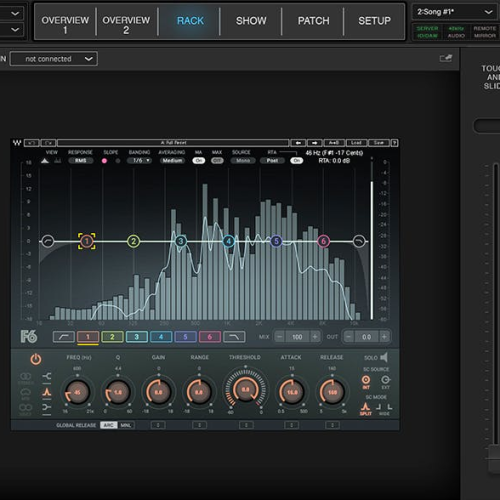Select the gray slope option

click(118, 161)
